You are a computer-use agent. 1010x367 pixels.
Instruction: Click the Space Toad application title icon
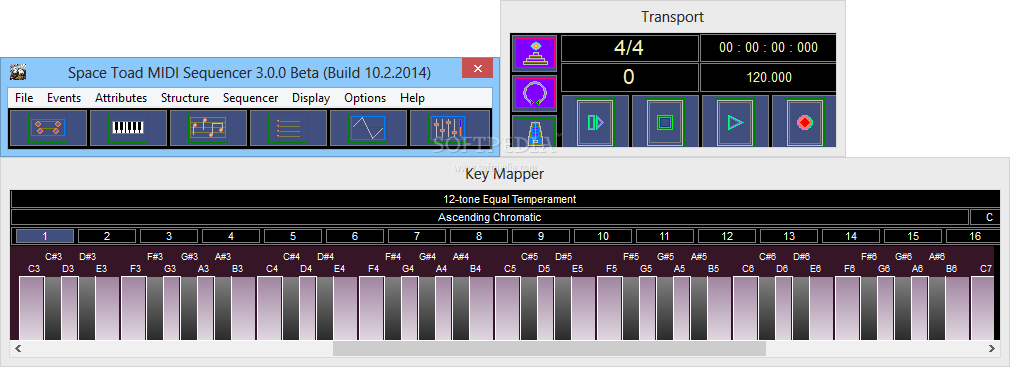click(x=17, y=72)
